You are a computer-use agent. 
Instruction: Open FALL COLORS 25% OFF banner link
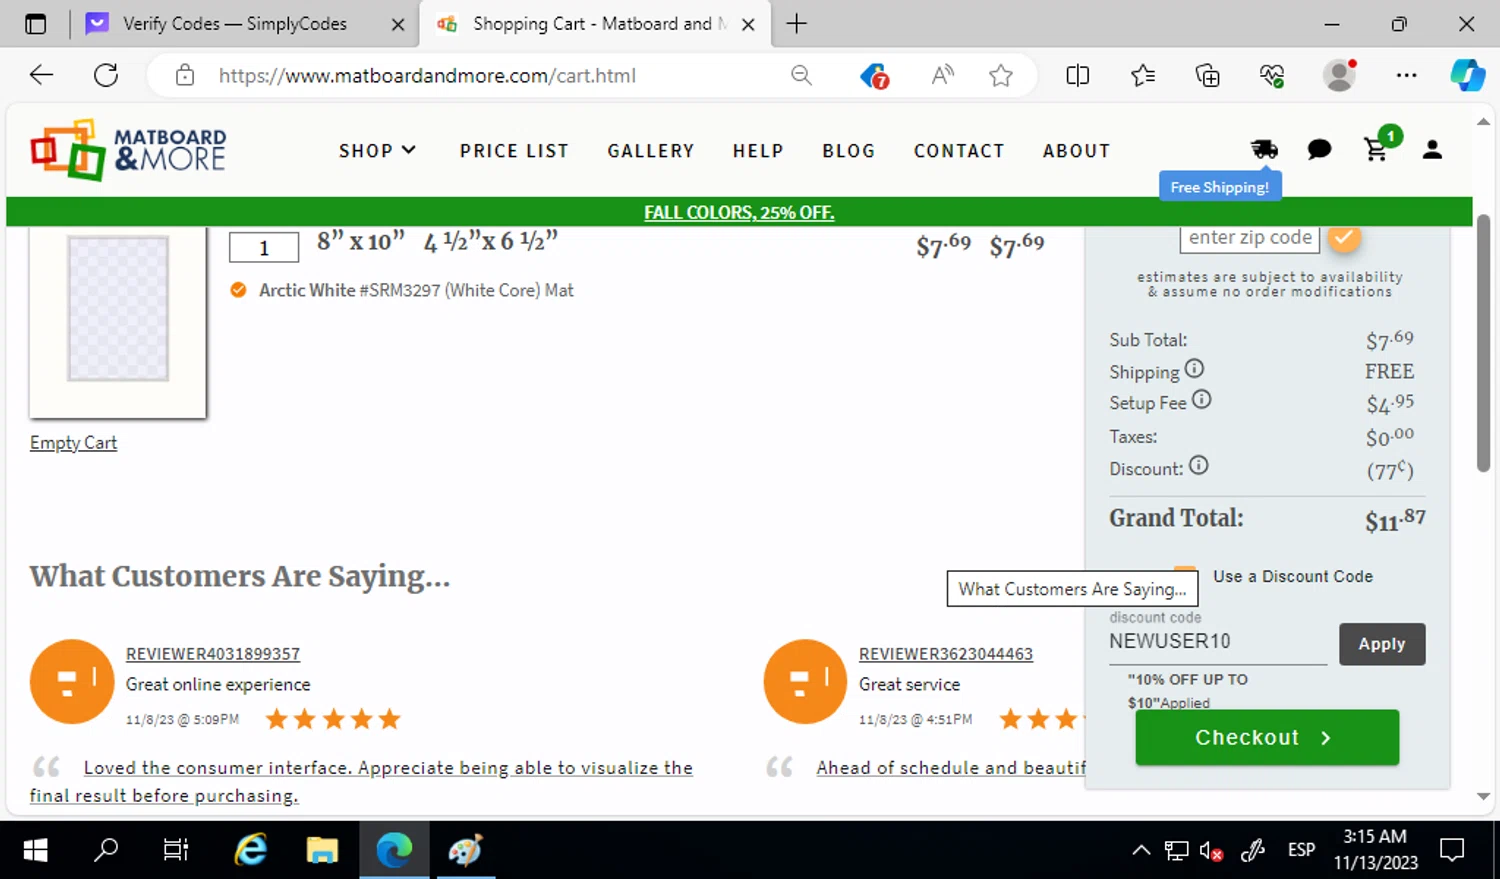pyautogui.click(x=739, y=212)
